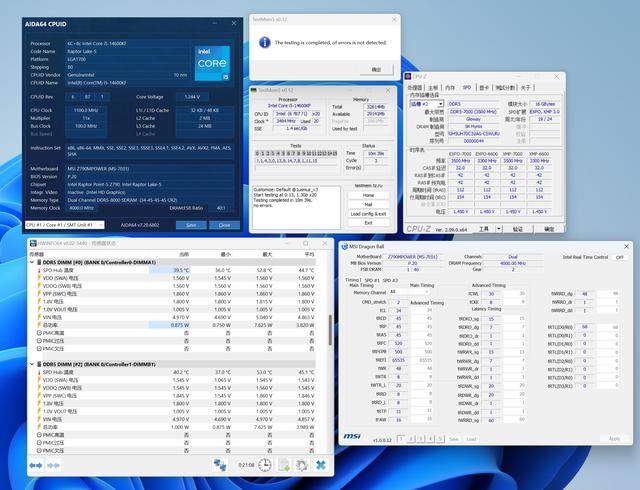Viewport: 640px width, 490px height.
Task: Click the blue information icon in the TestMem5 dialog
Action: coord(265,42)
